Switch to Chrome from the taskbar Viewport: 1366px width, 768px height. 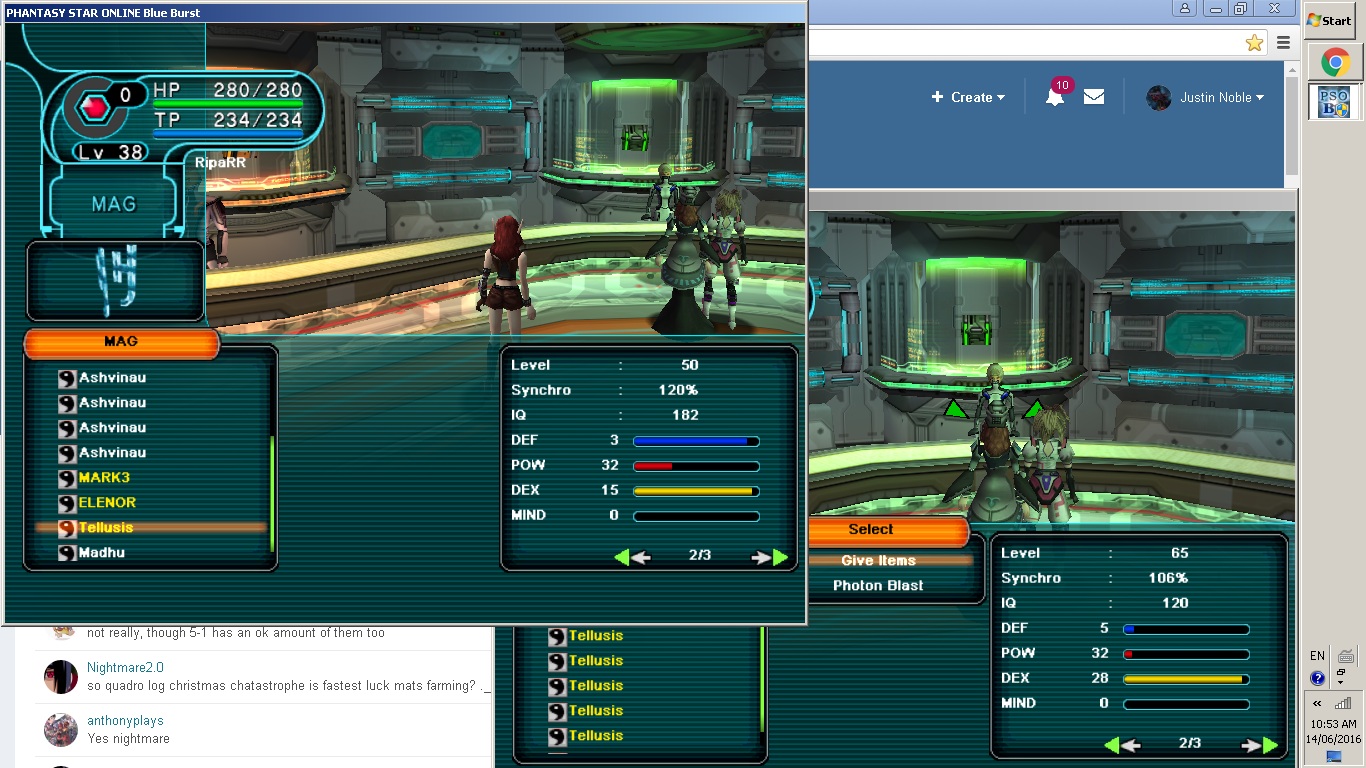click(1335, 63)
